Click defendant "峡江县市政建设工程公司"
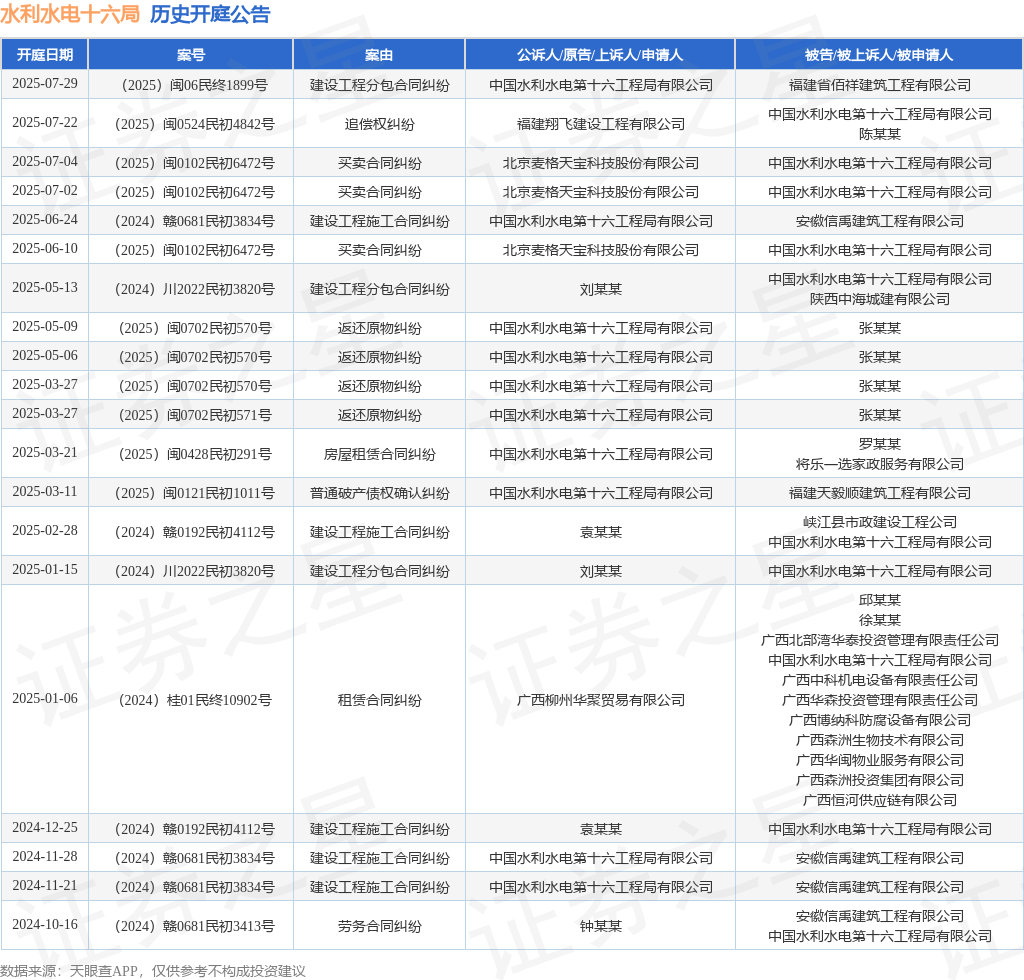1024x980 pixels. pyautogui.click(x=880, y=522)
